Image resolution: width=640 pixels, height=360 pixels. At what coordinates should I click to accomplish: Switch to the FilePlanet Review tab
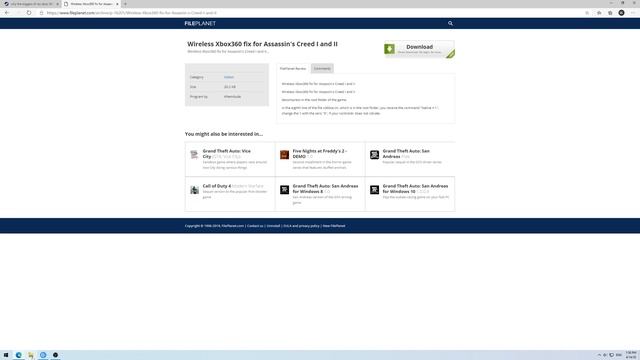coord(293,69)
